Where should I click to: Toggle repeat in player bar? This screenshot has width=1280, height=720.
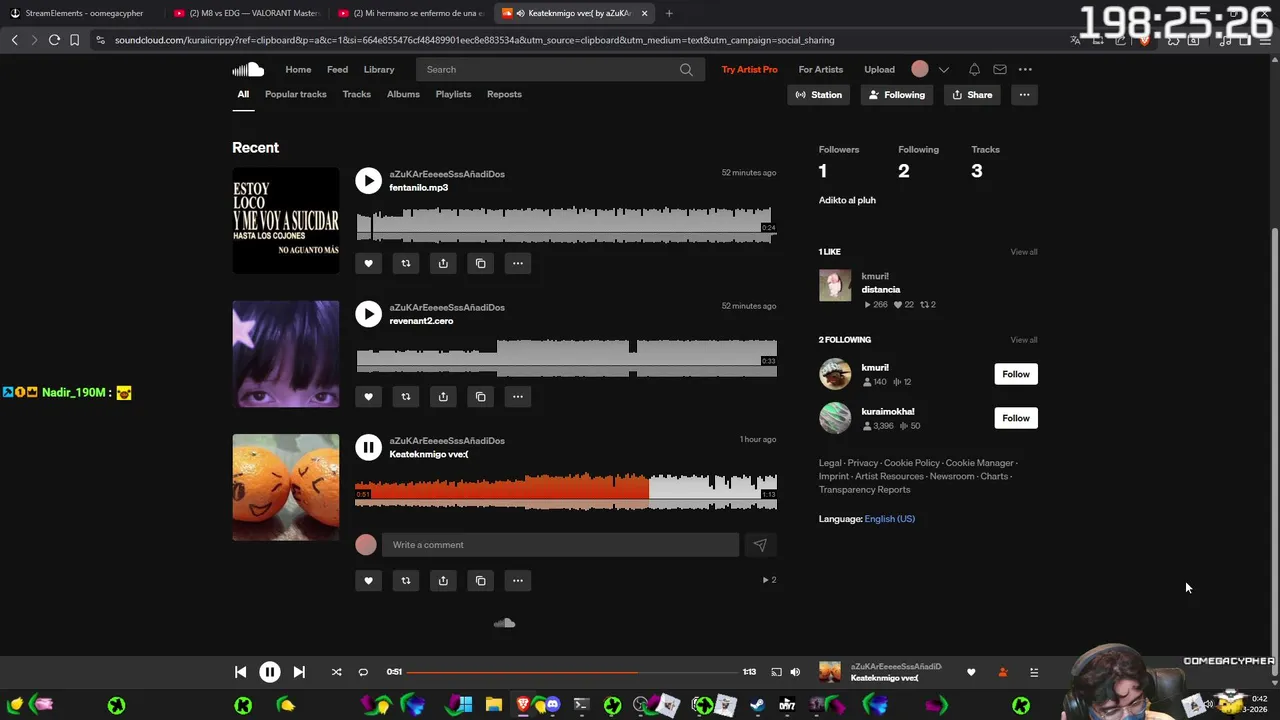pos(363,672)
